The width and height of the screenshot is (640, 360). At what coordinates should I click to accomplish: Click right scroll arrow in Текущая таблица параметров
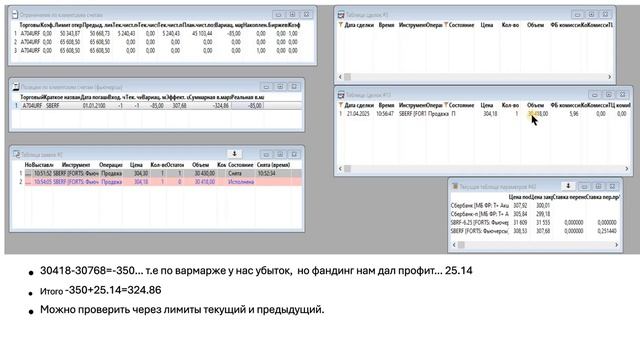coord(616,245)
